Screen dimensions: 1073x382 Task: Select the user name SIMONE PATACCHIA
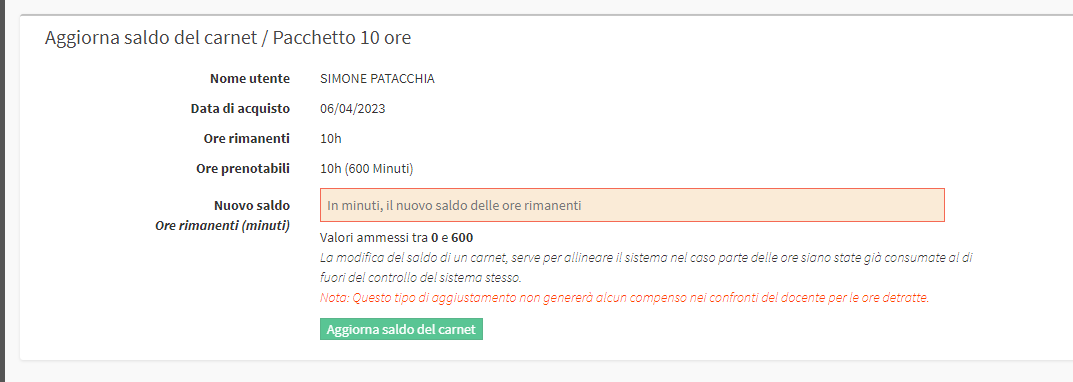click(377, 79)
